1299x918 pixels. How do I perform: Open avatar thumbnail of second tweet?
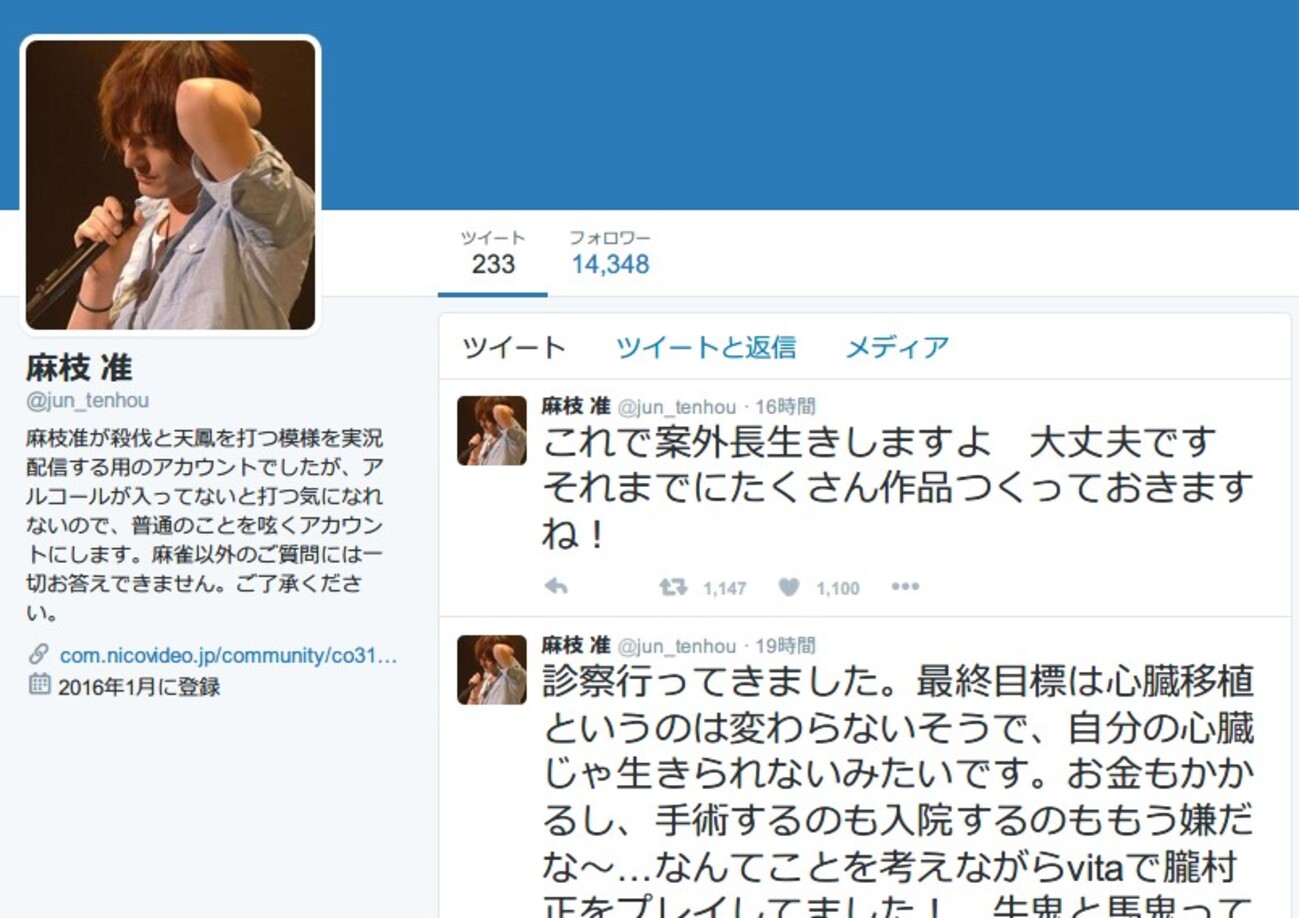pos(492,670)
